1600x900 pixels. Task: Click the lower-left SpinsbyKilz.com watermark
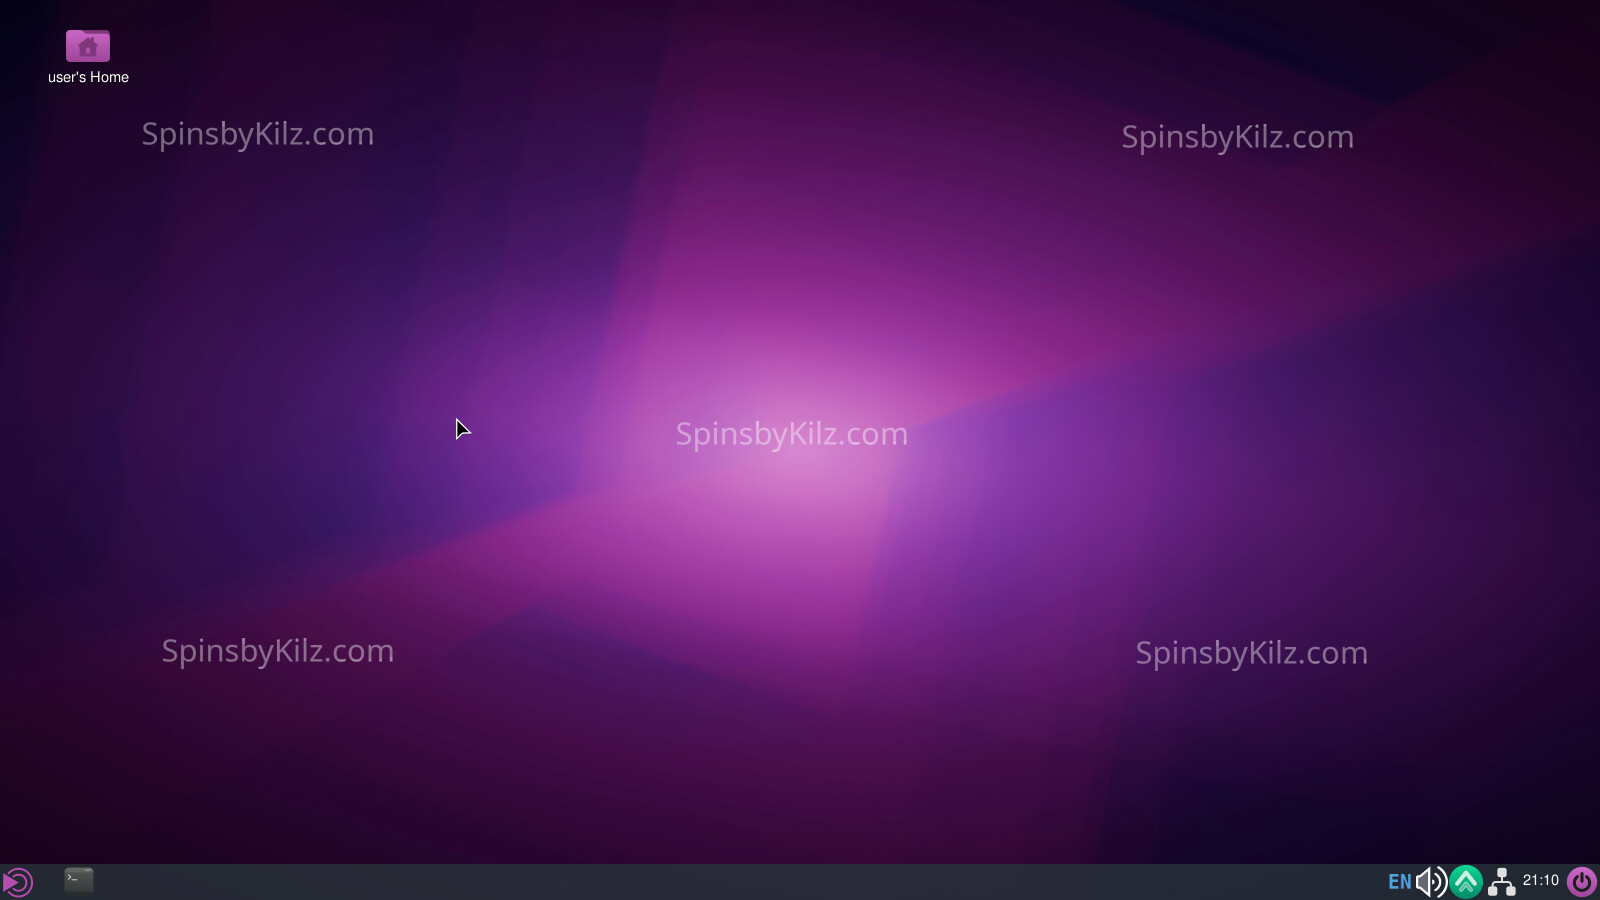point(277,651)
